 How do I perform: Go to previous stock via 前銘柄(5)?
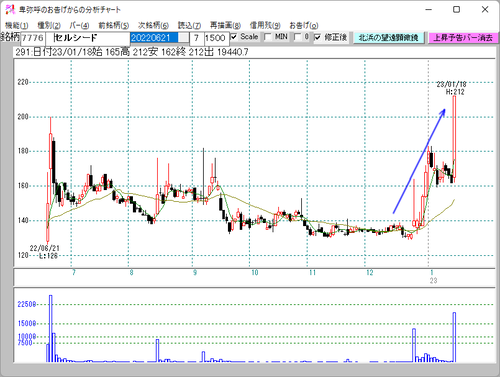pyautogui.click(x=114, y=25)
